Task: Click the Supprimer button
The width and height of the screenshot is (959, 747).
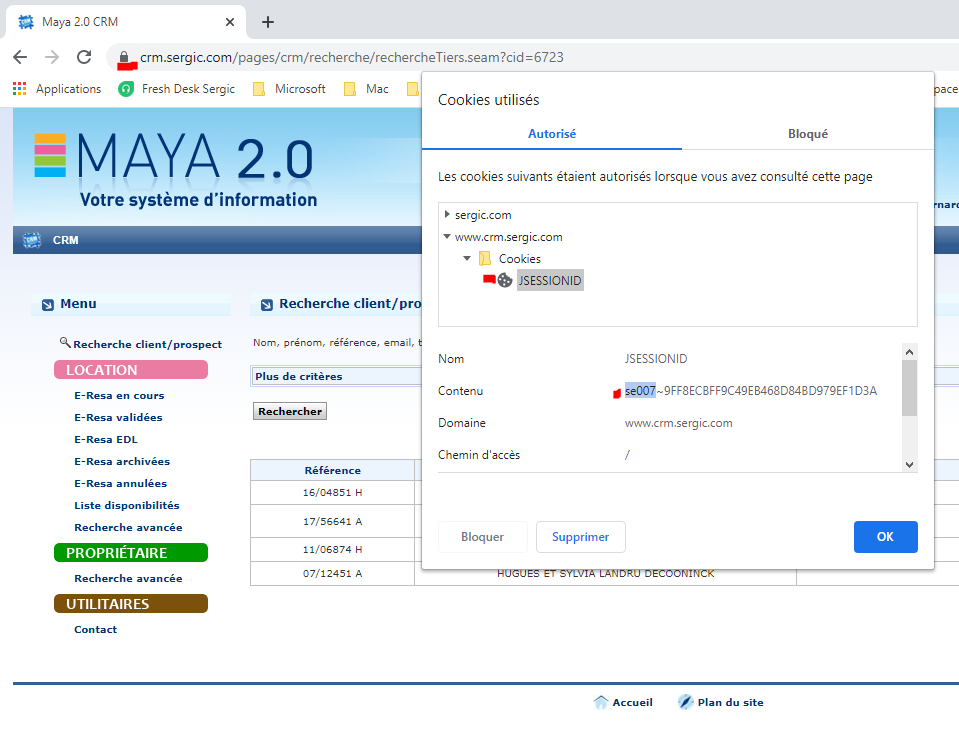Action: (x=580, y=537)
